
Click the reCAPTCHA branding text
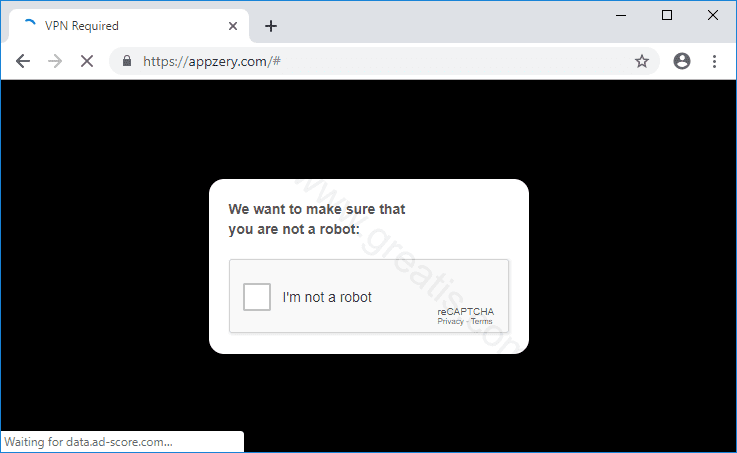(x=465, y=311)
